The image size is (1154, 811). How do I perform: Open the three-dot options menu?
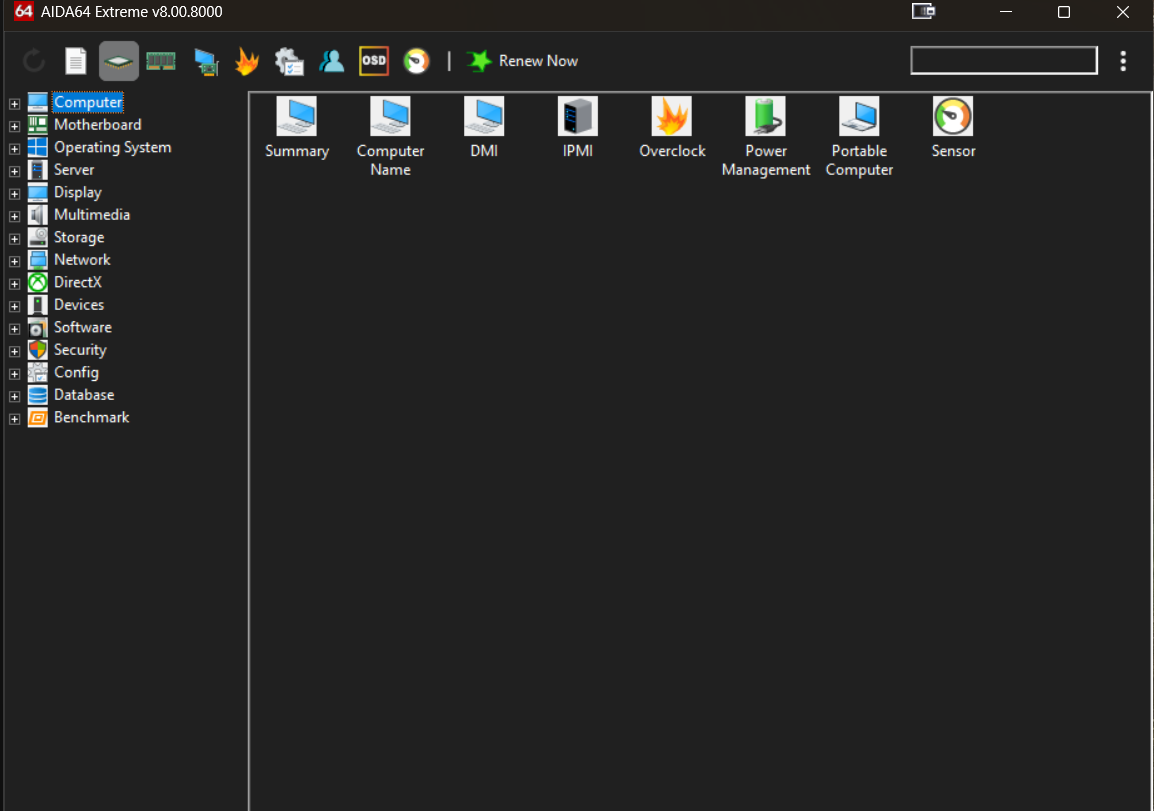(1123, 61)
